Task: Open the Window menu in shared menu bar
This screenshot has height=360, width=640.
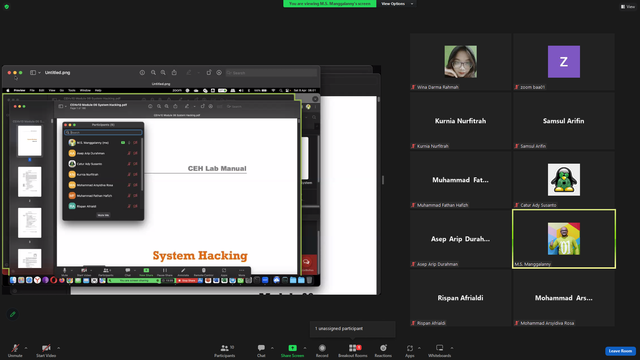Action: click(x=85, y=90)
